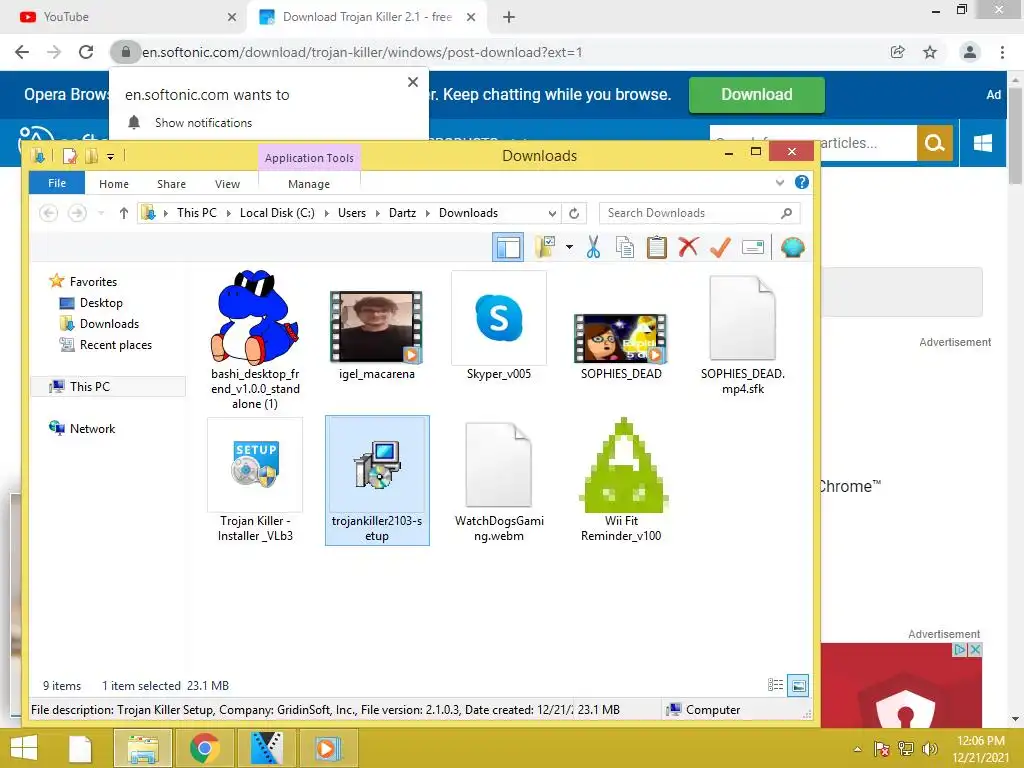Open the File ribbon tab
The image size is (1024, 768).
(x=57, y=183)
